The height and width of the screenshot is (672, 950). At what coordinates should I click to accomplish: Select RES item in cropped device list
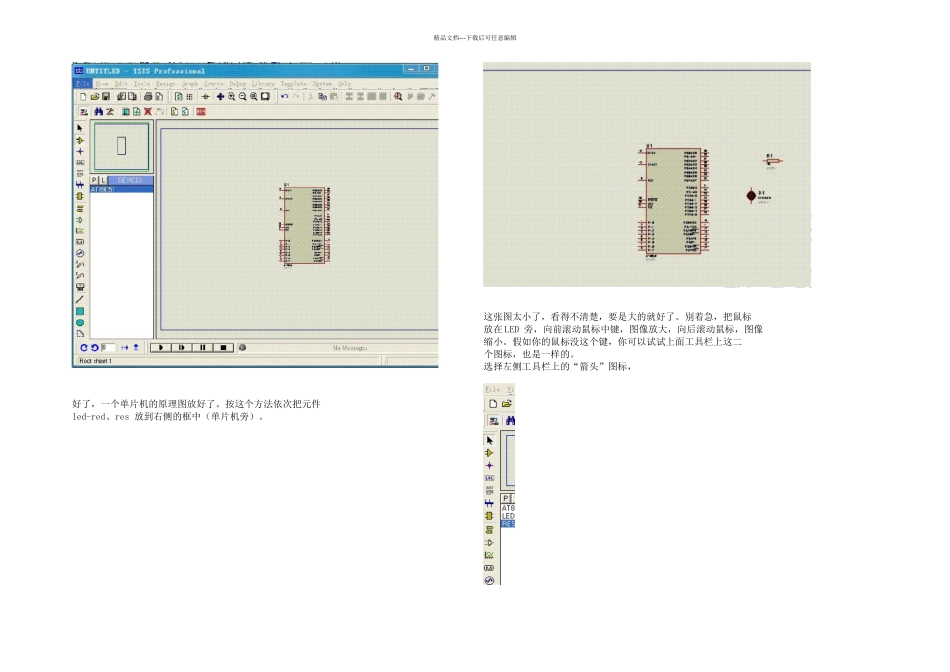[x=508, y=524]
